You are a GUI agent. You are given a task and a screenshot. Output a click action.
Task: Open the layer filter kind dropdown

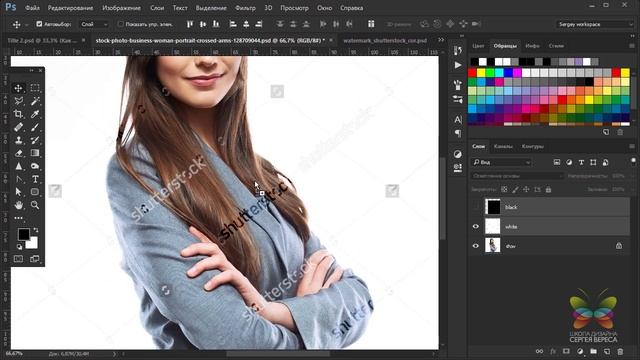pos(501,162)
